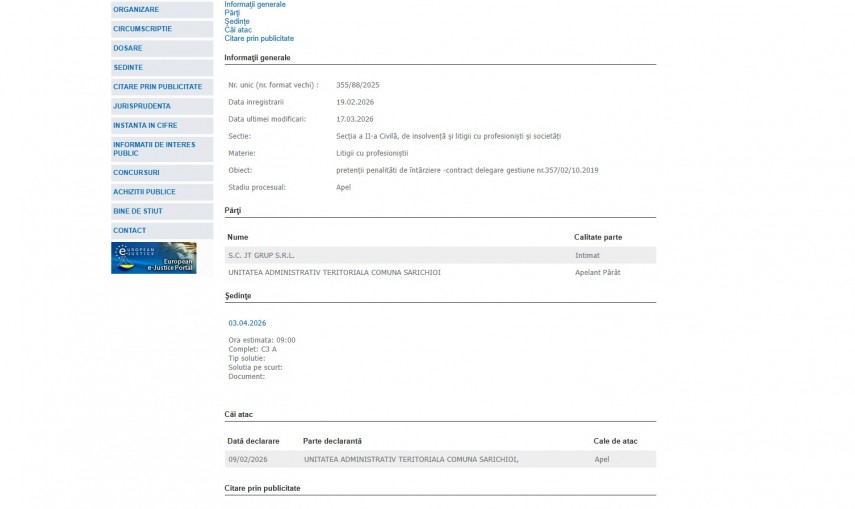
Task: Open the 03.04.2026 hearing date link
Action: point(247,323)
